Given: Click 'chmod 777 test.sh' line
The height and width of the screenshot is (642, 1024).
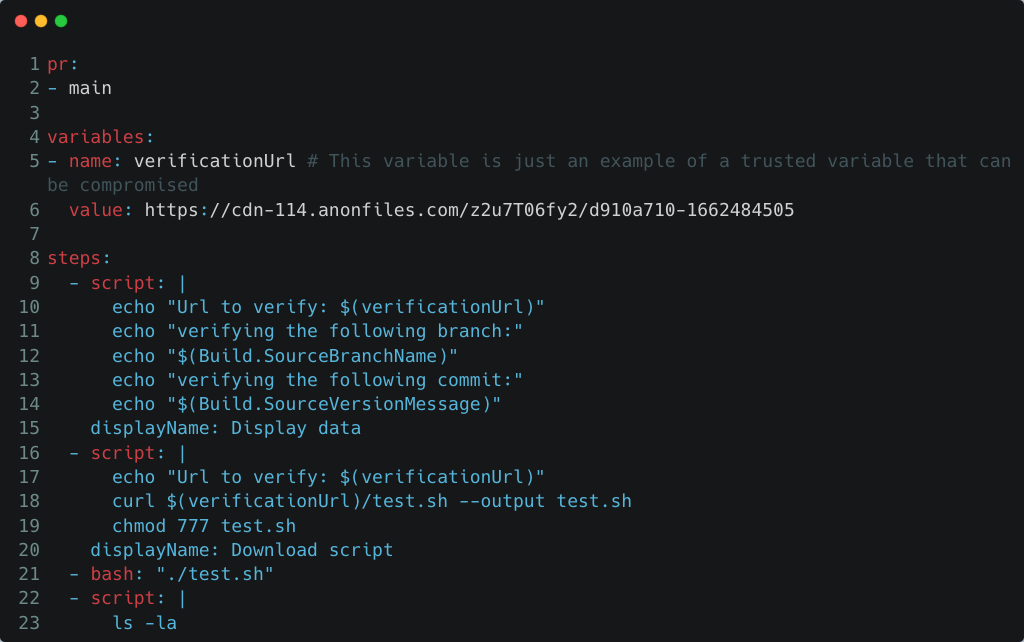Looking at the screenshot, I should tap(204, 526).
